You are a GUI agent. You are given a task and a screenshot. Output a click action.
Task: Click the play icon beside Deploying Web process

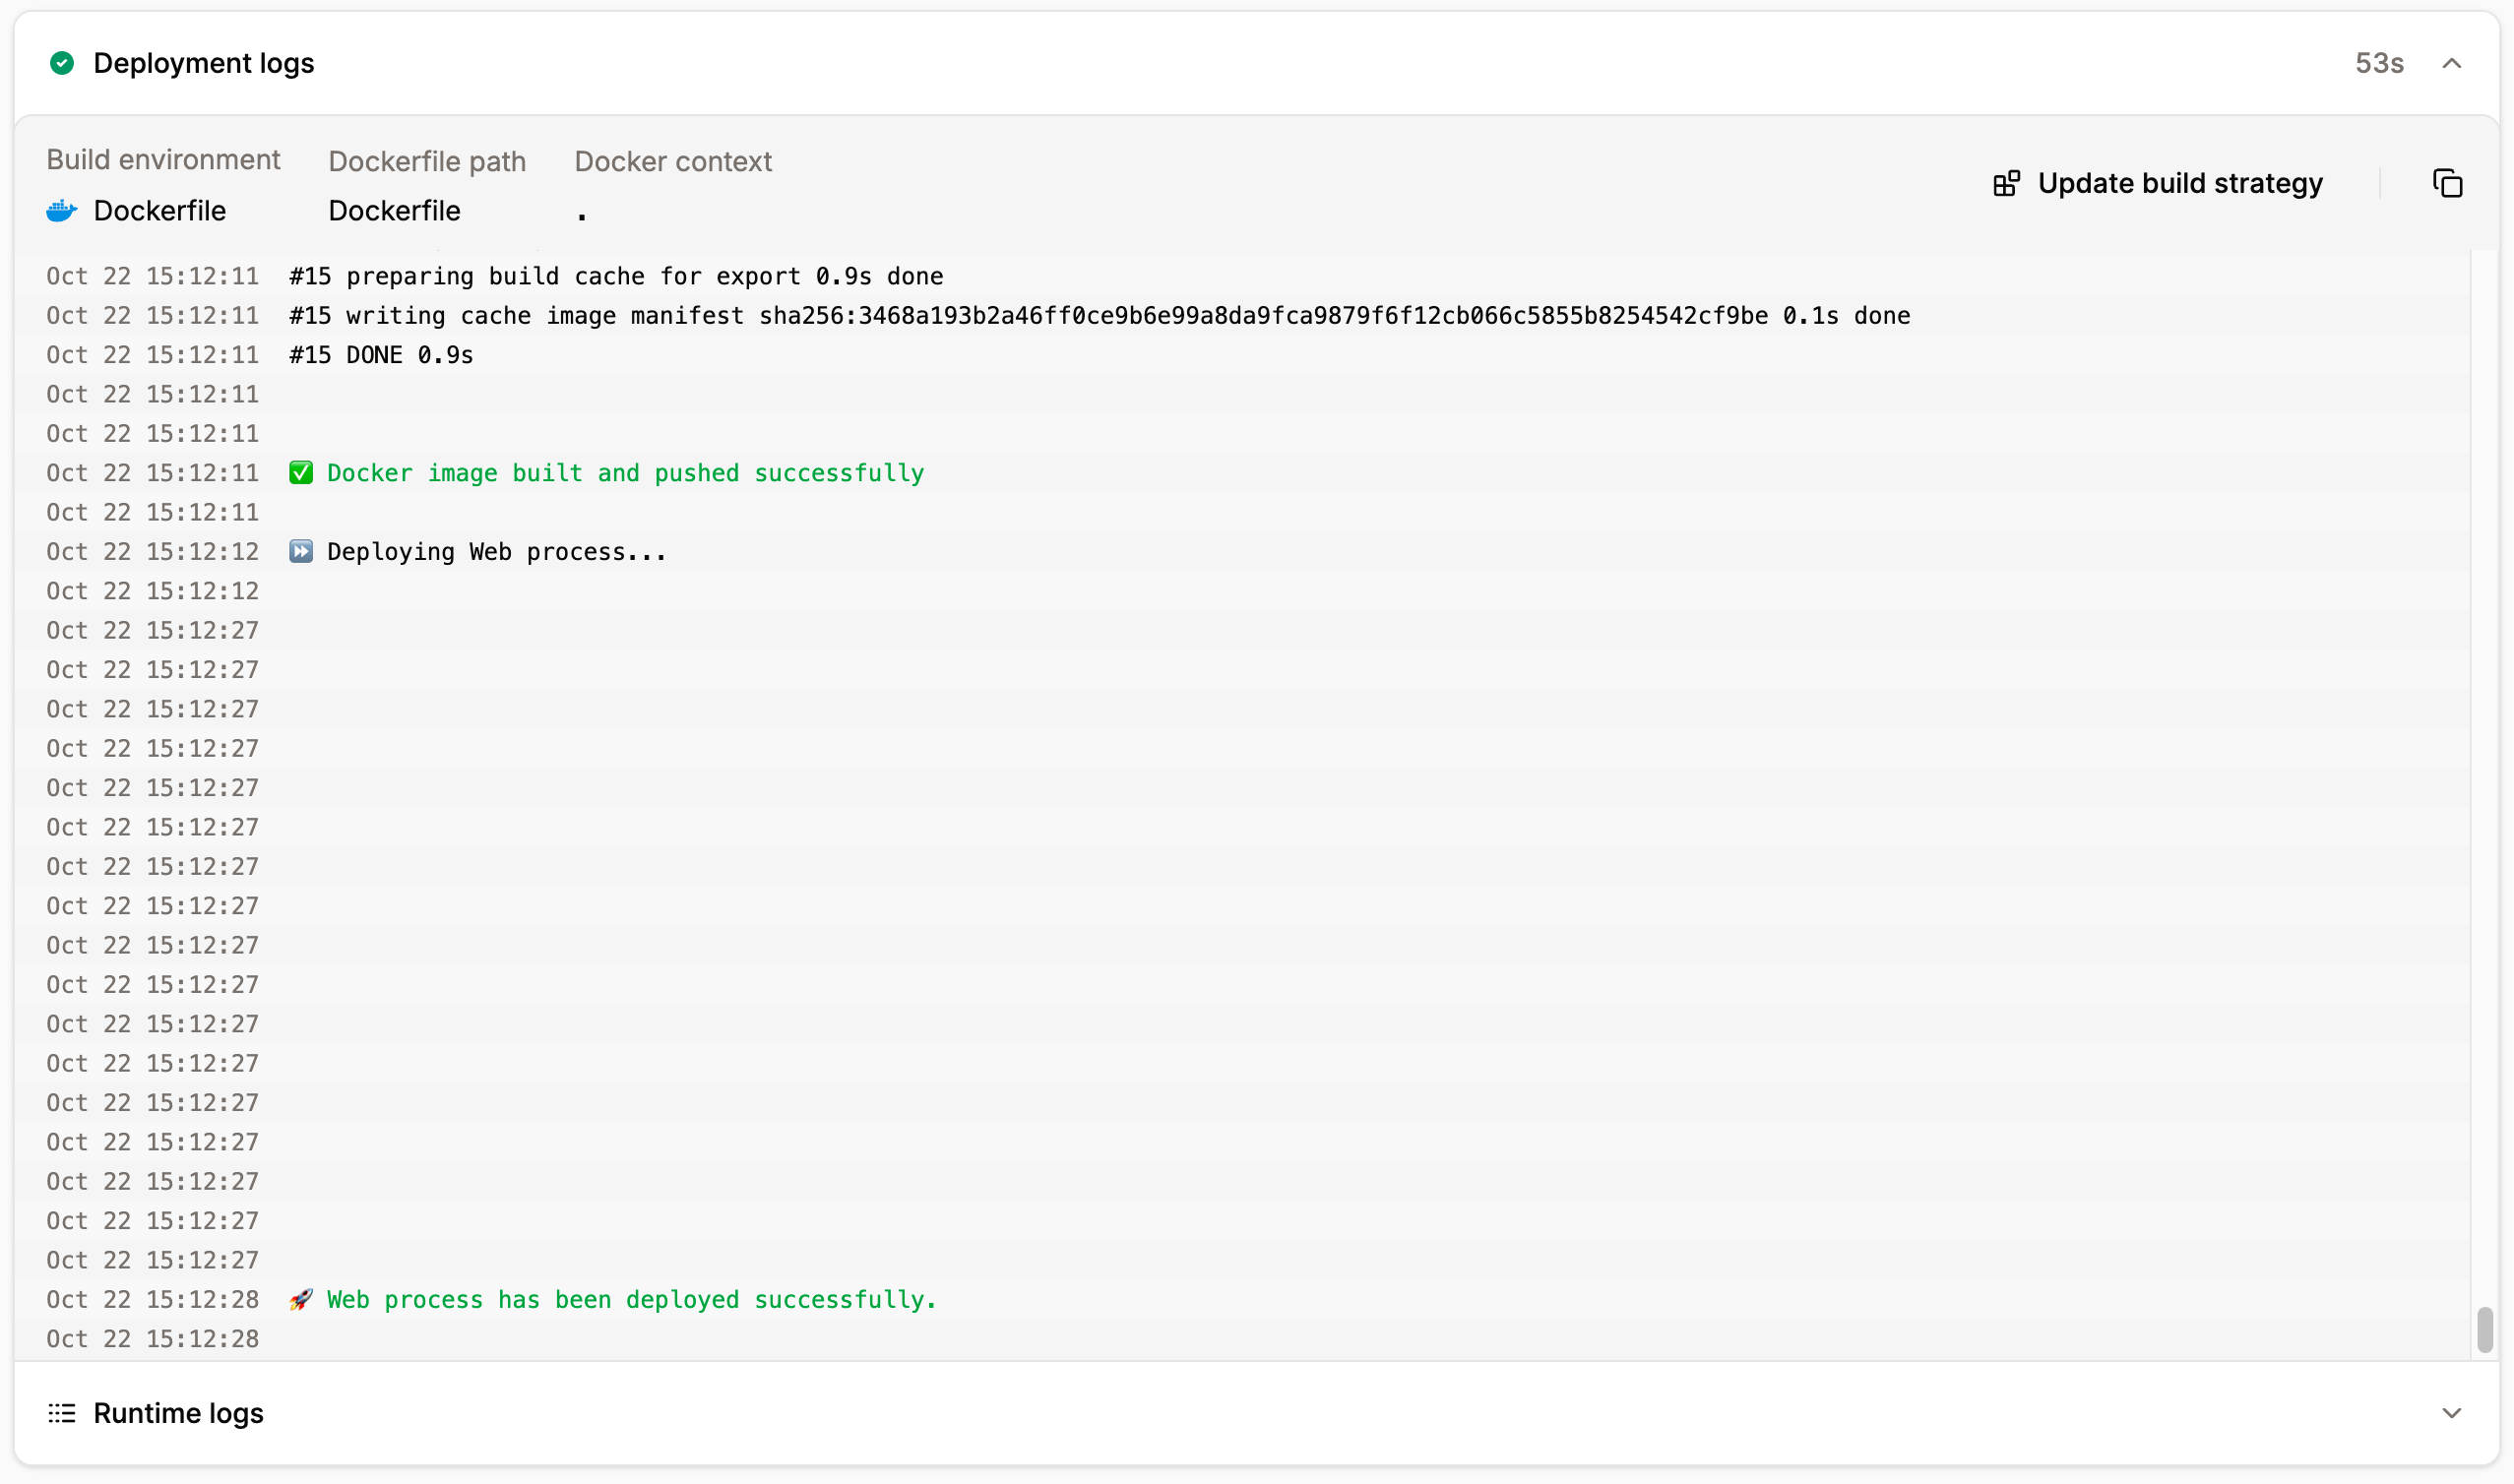click(x=301, y=550)
